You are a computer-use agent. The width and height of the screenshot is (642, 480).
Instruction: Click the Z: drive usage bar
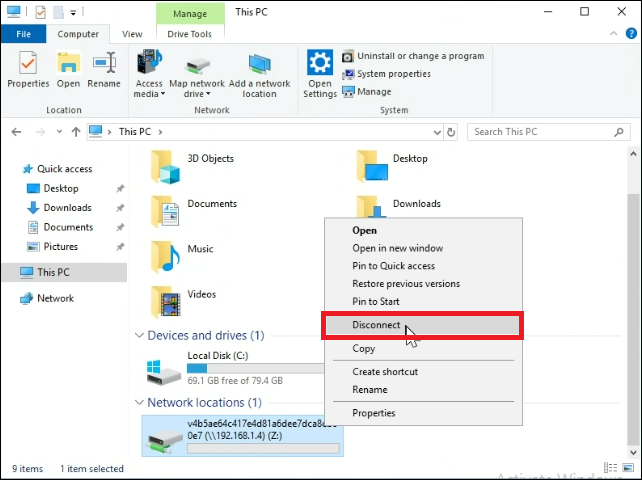tap(263, 448)
